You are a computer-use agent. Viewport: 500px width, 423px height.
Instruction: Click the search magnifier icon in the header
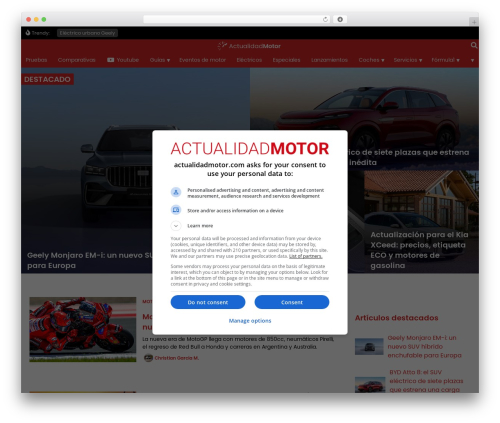click(474, 45)
